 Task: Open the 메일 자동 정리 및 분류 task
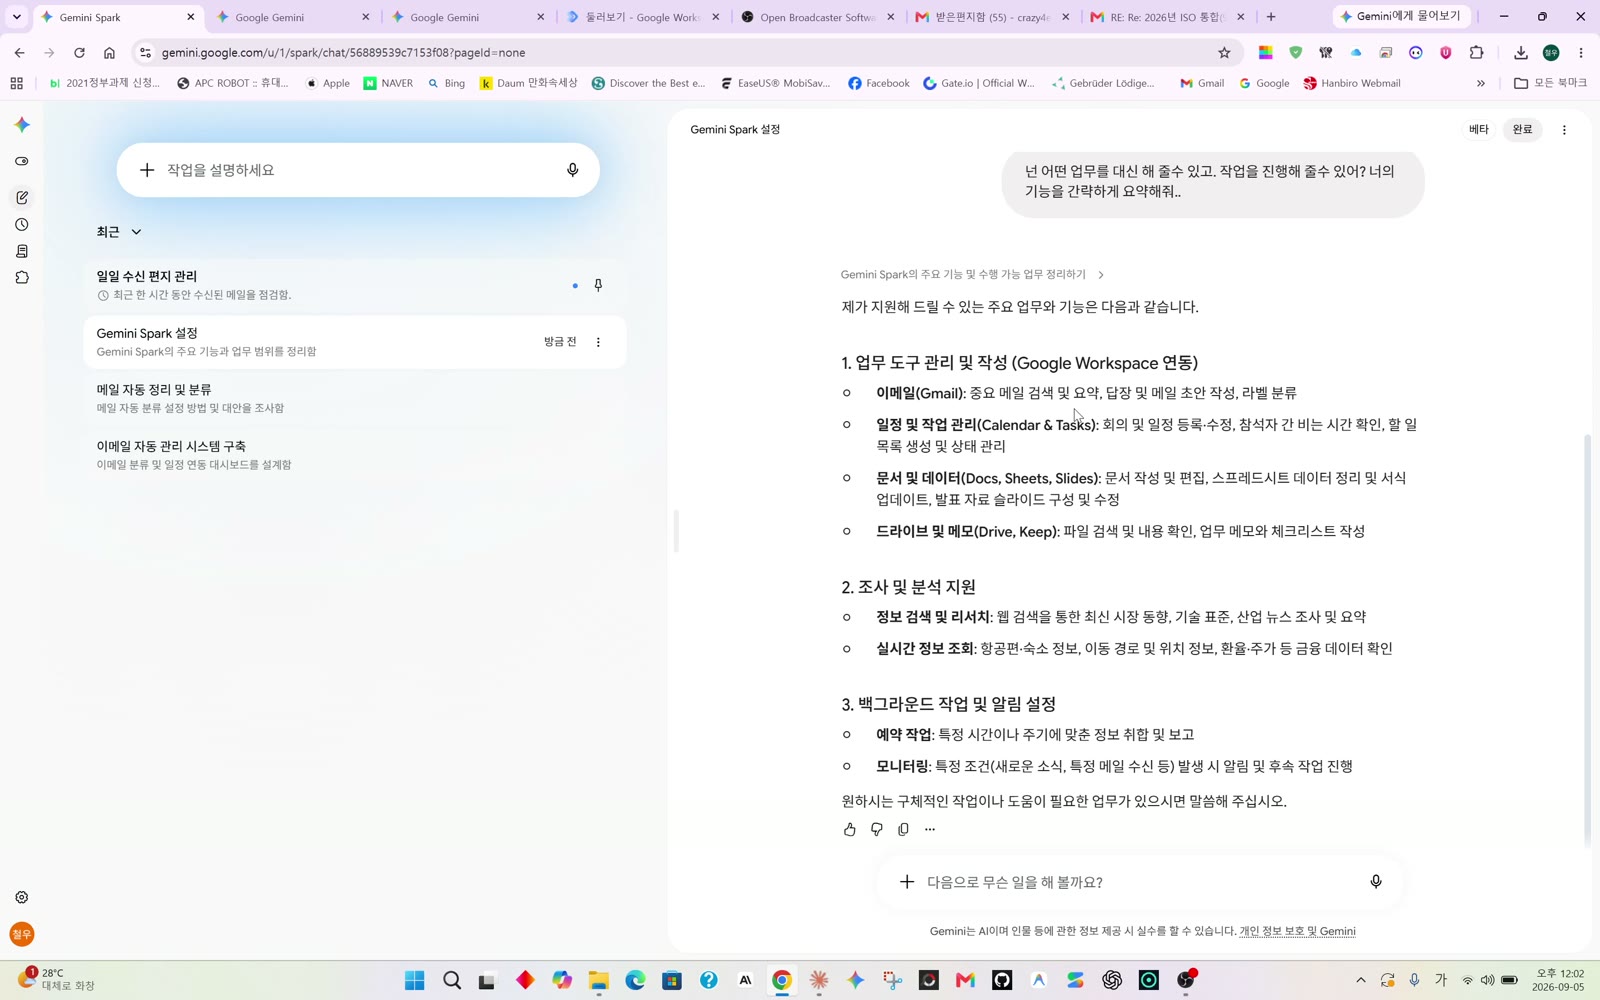pyautogui.click(x=354, y=398)
